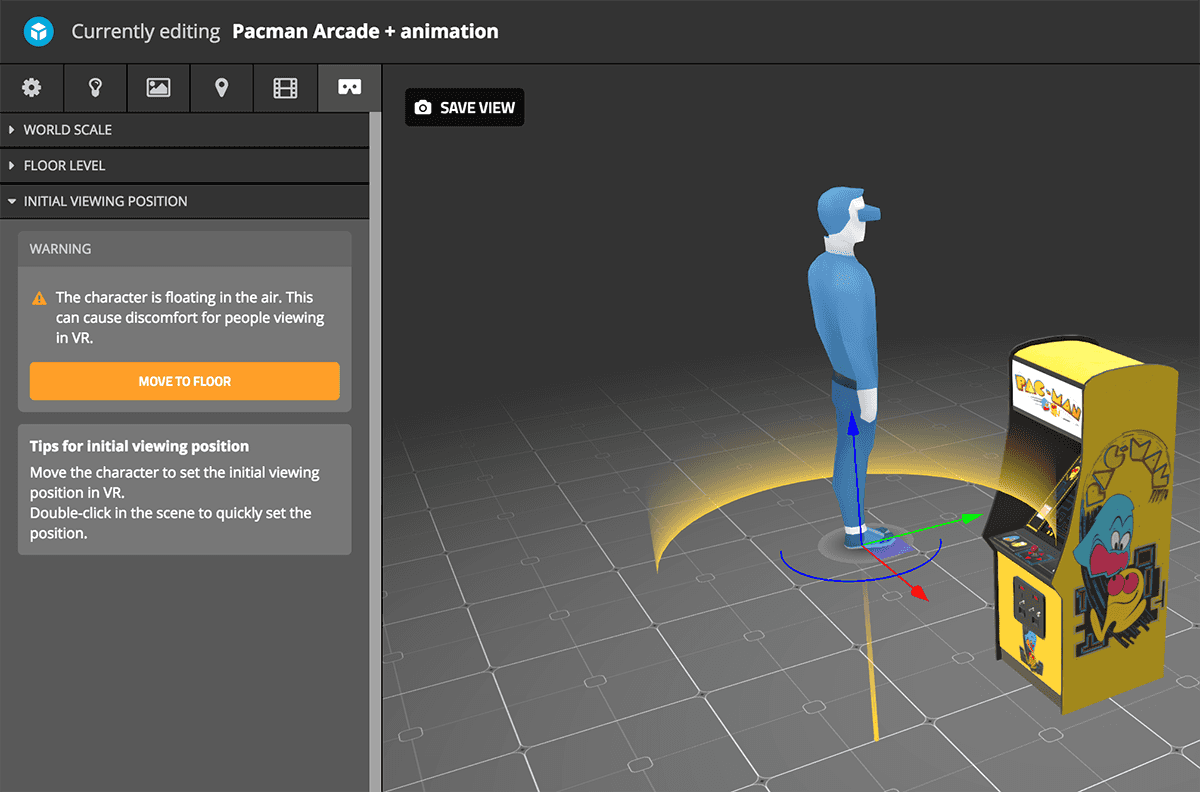Open the image post-processing tab
Viewport: 1200px width, 792px height.
[159, 88]
